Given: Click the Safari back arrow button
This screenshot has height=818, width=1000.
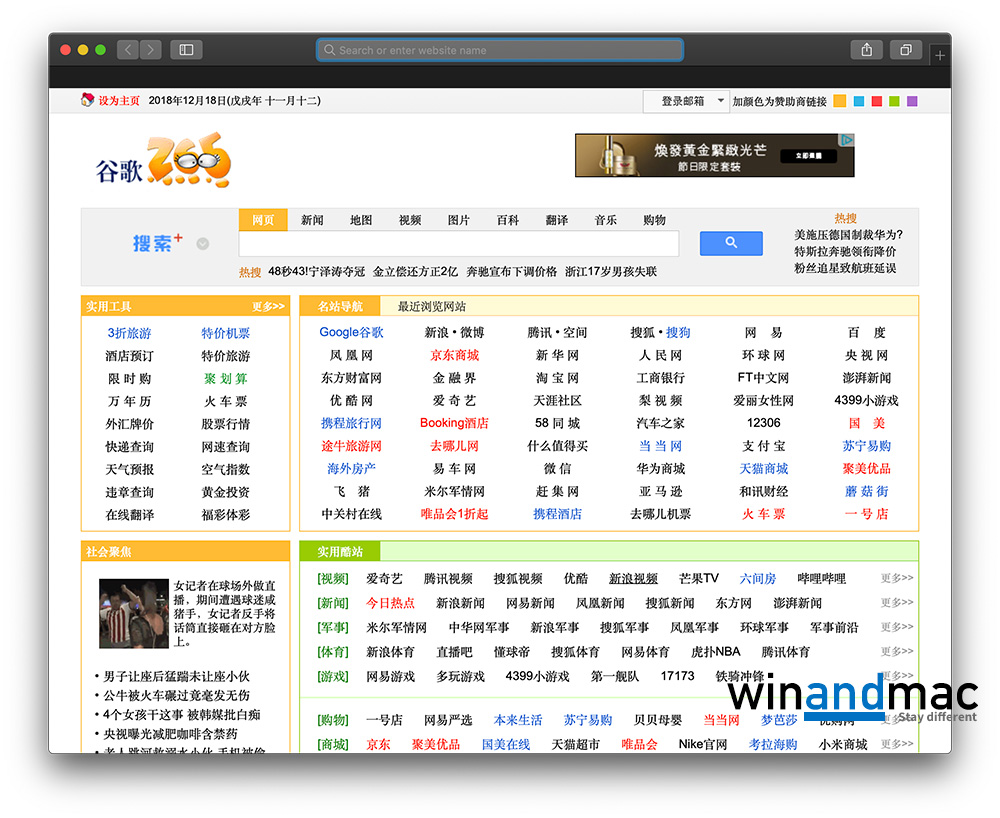Looking at the screenshot, I should pyautogui.click(x=128, y=49).
